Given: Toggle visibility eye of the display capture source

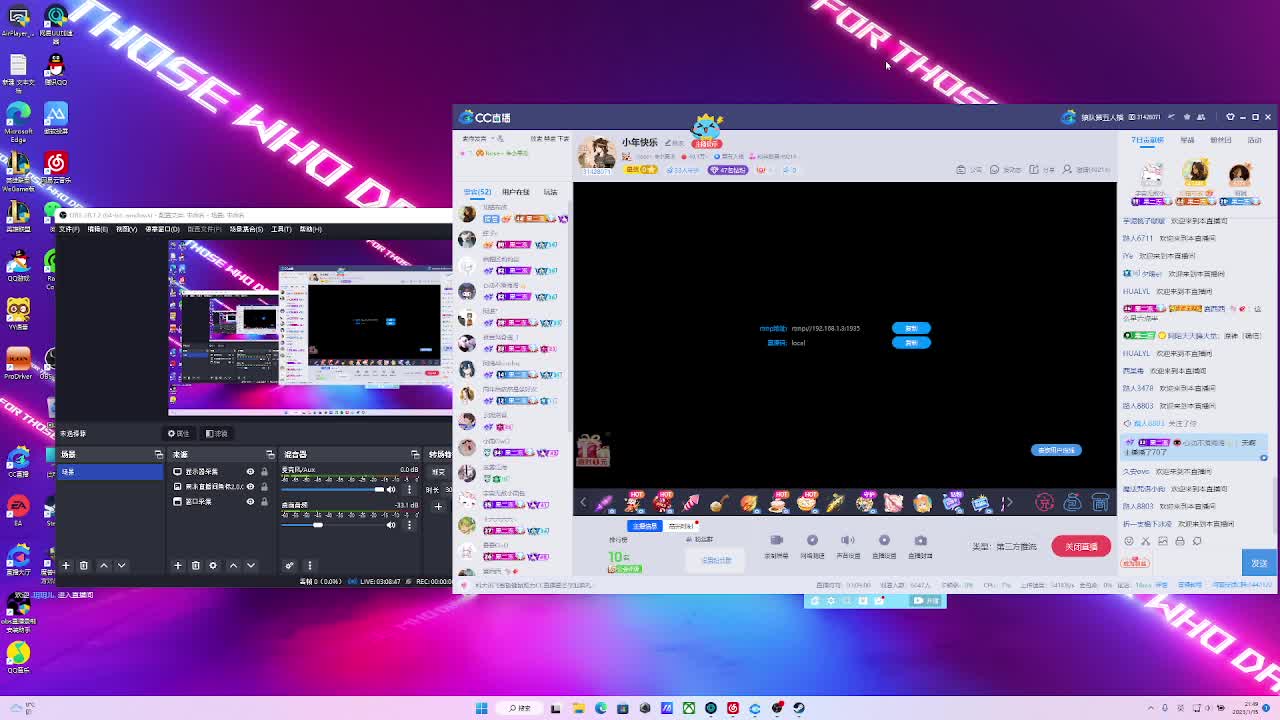Looking at the screenshot, I should tap(250, 471).
